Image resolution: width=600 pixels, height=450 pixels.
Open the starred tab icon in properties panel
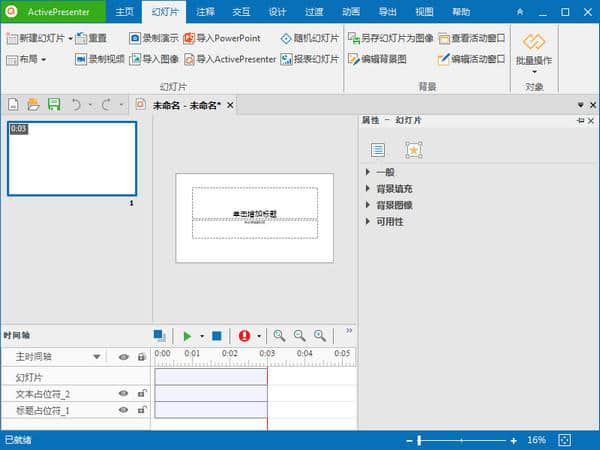(x=413, y=150)
